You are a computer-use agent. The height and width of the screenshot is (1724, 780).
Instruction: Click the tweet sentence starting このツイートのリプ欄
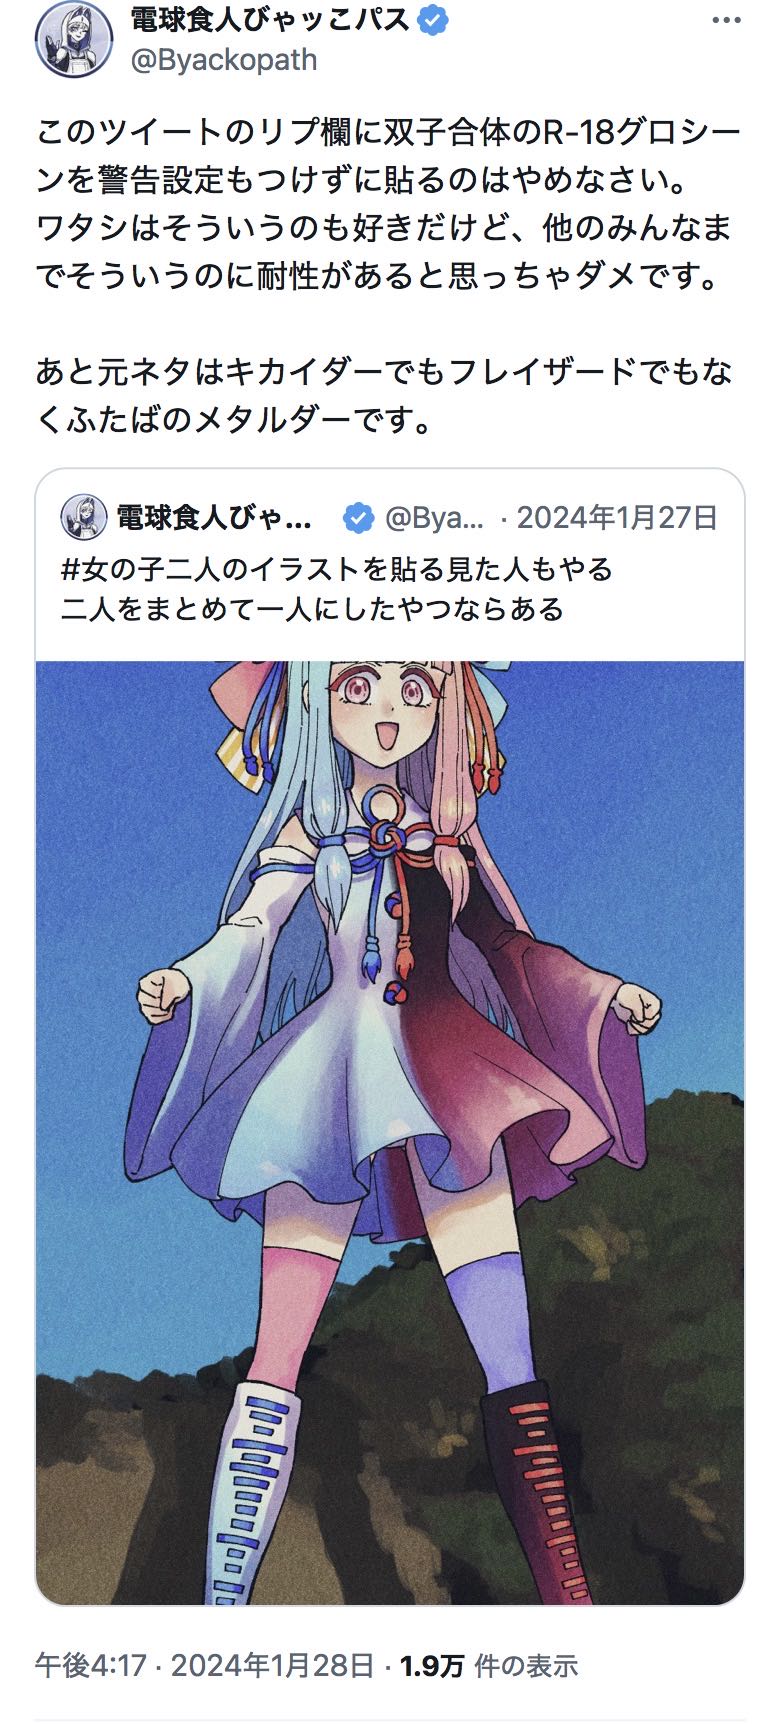tap(389, 156)
